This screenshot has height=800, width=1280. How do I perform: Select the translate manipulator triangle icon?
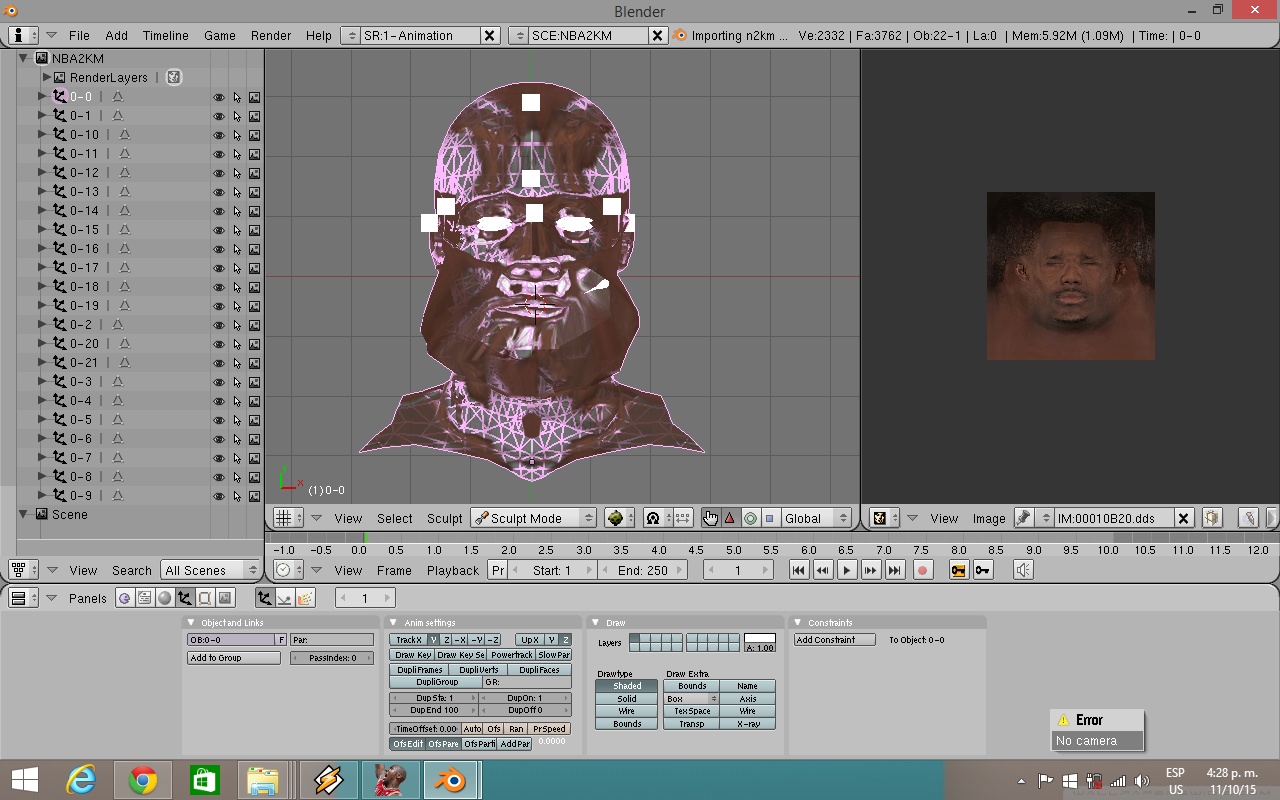click(x=730, y=518)
